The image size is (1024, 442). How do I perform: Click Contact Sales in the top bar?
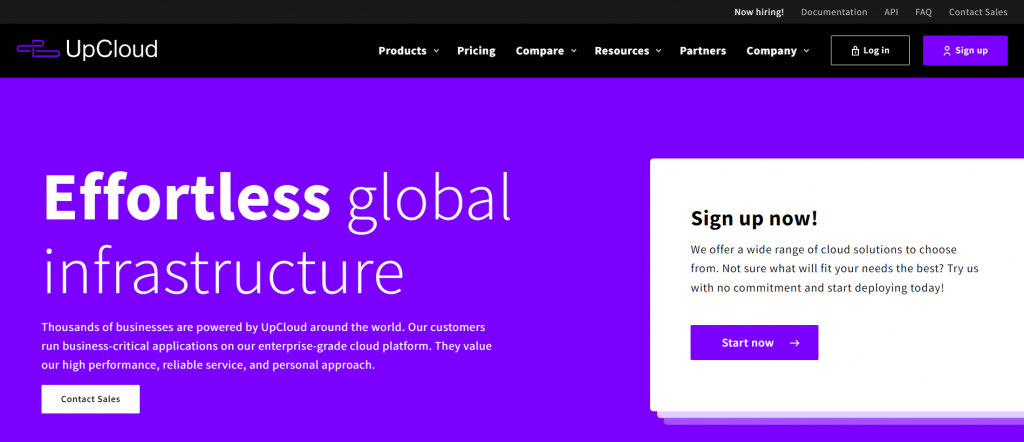[x=978, y=12]
